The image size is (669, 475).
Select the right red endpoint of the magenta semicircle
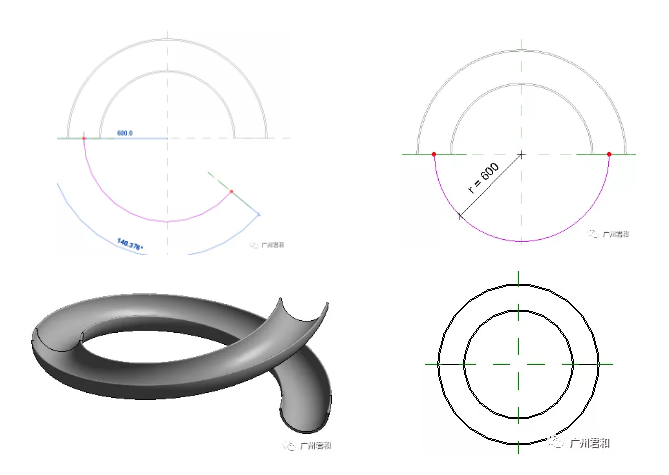(609, 154)
